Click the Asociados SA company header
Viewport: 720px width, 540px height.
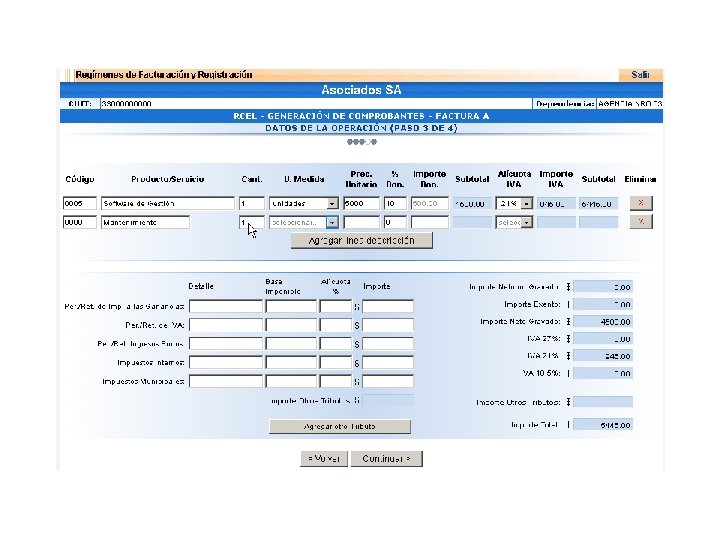(x=361, y=90)
